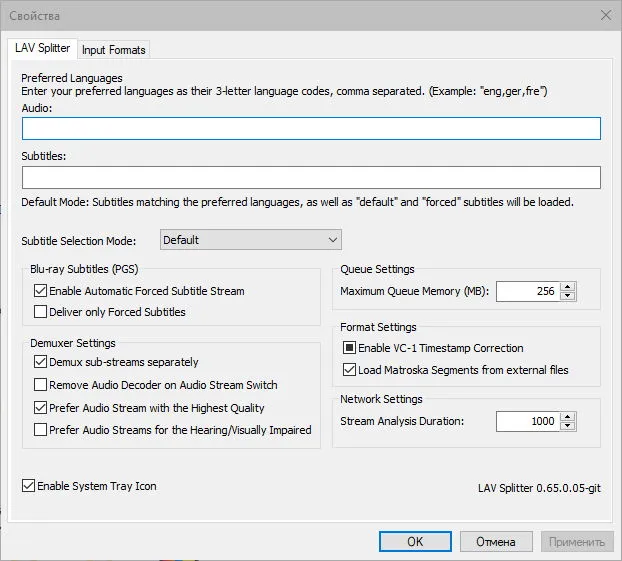Image resolution: width=622 pixels, height=561 pixels.
Task: Check Prefer Audio Streams for Hearing/Visually Impaired
Action: 40,430
